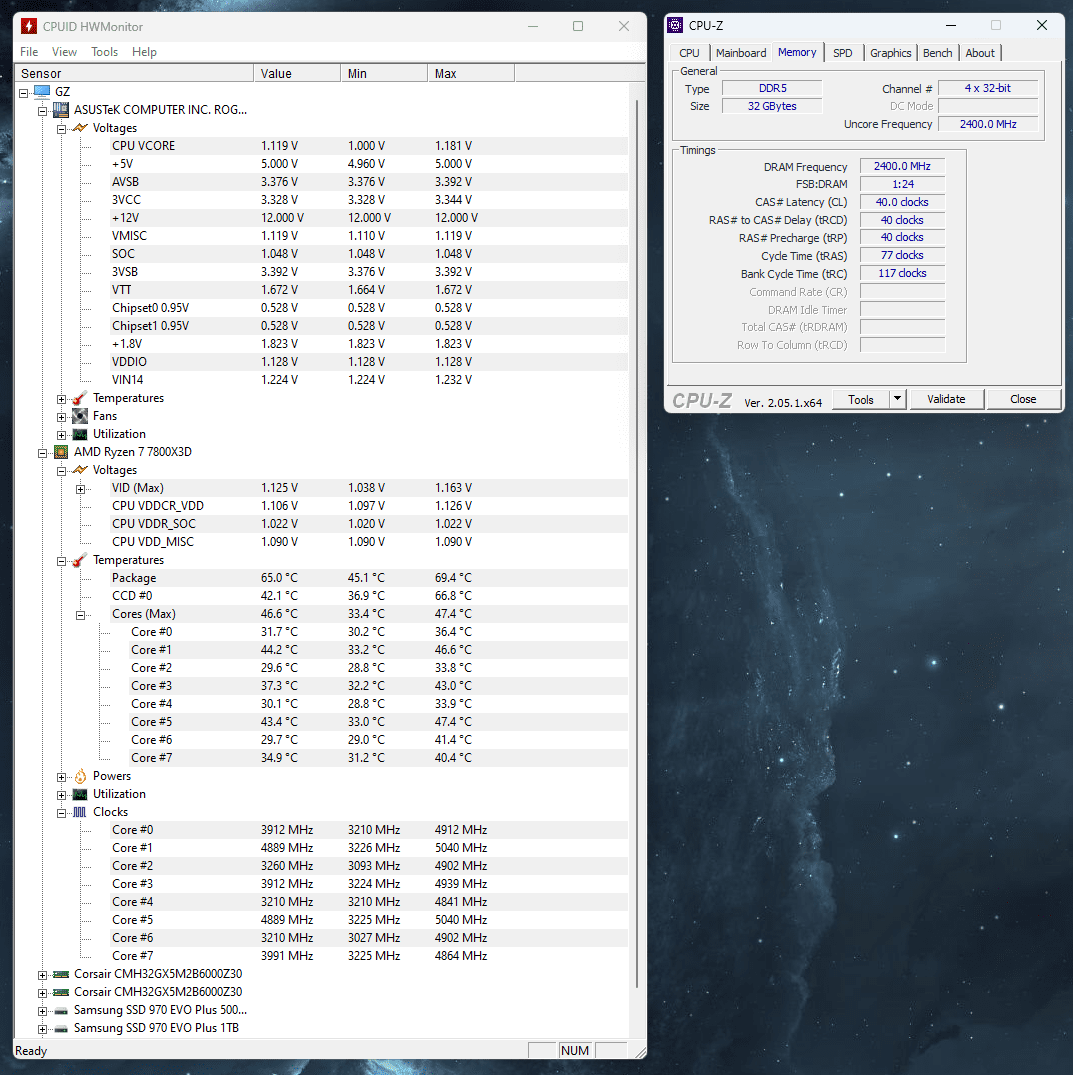The width and height of the screenshot is (1073, 1075).
Task: Expand the first Corsair CMH32GX5M2B6000Z30 node
Action: point(43,975)
